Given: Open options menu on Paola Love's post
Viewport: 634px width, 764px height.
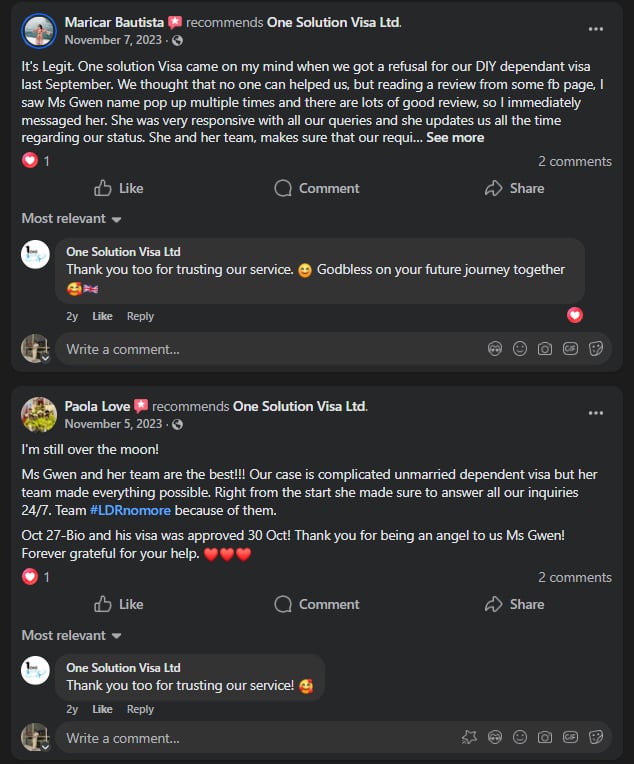Looking at the screenshot, I should click(x=596, y=413).
